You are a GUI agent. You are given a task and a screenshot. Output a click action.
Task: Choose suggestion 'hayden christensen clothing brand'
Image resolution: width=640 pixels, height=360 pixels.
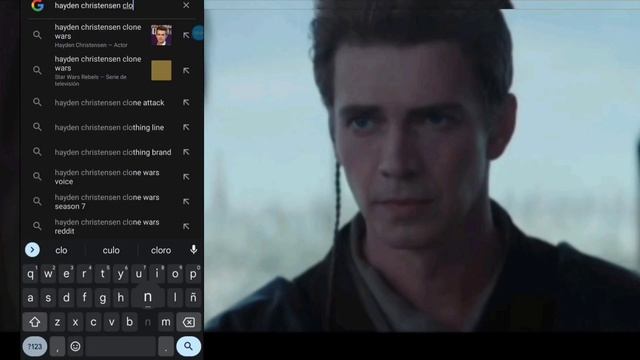click(x=112, y=152)
